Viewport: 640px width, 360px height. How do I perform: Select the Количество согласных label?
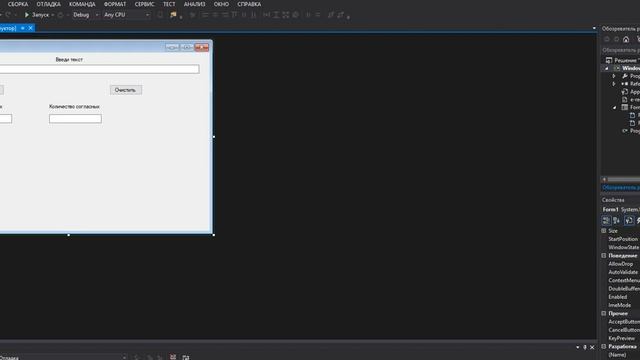click(x=74, y=107)
